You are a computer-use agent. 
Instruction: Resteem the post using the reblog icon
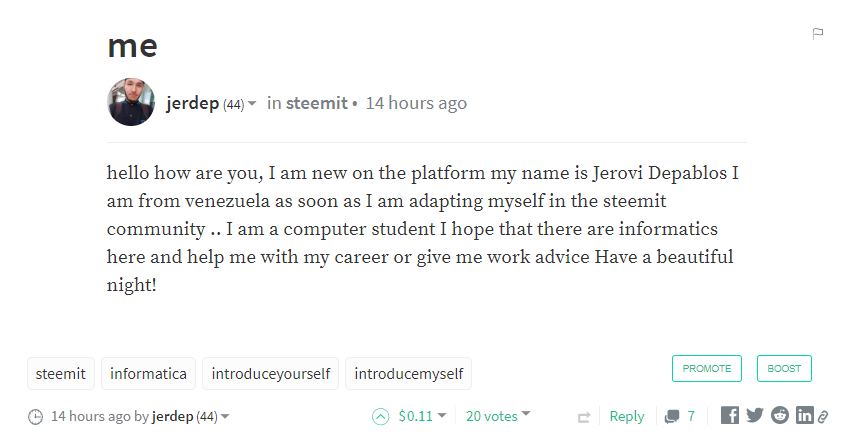584,417
